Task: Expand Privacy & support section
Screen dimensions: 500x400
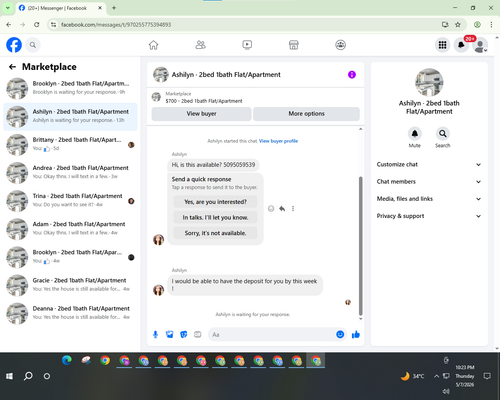Action: pyautogui.click(x=429, y=216)
